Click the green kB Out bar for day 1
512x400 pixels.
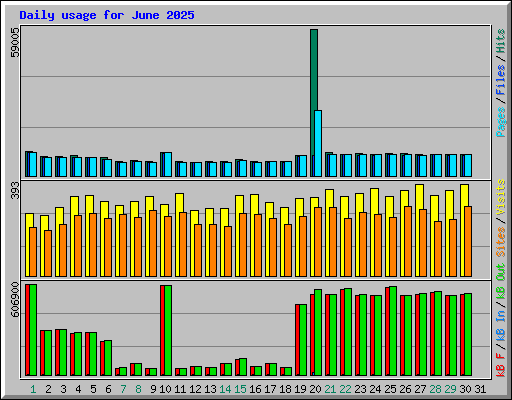point(33,330)
